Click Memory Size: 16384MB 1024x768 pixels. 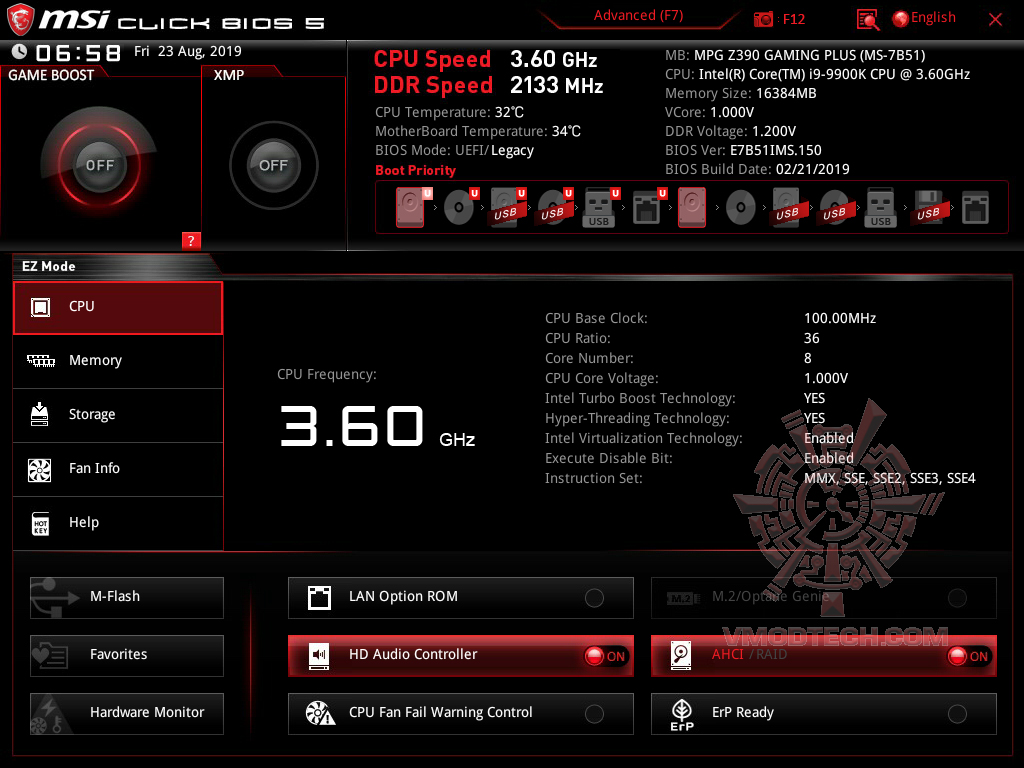(x=741, y=93)
